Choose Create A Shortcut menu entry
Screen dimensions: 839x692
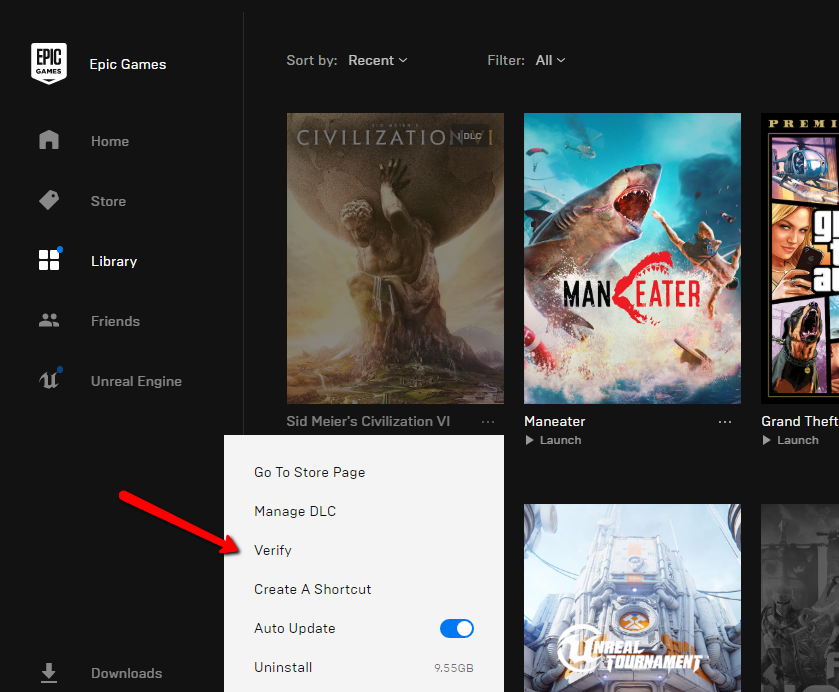(312, 589)
